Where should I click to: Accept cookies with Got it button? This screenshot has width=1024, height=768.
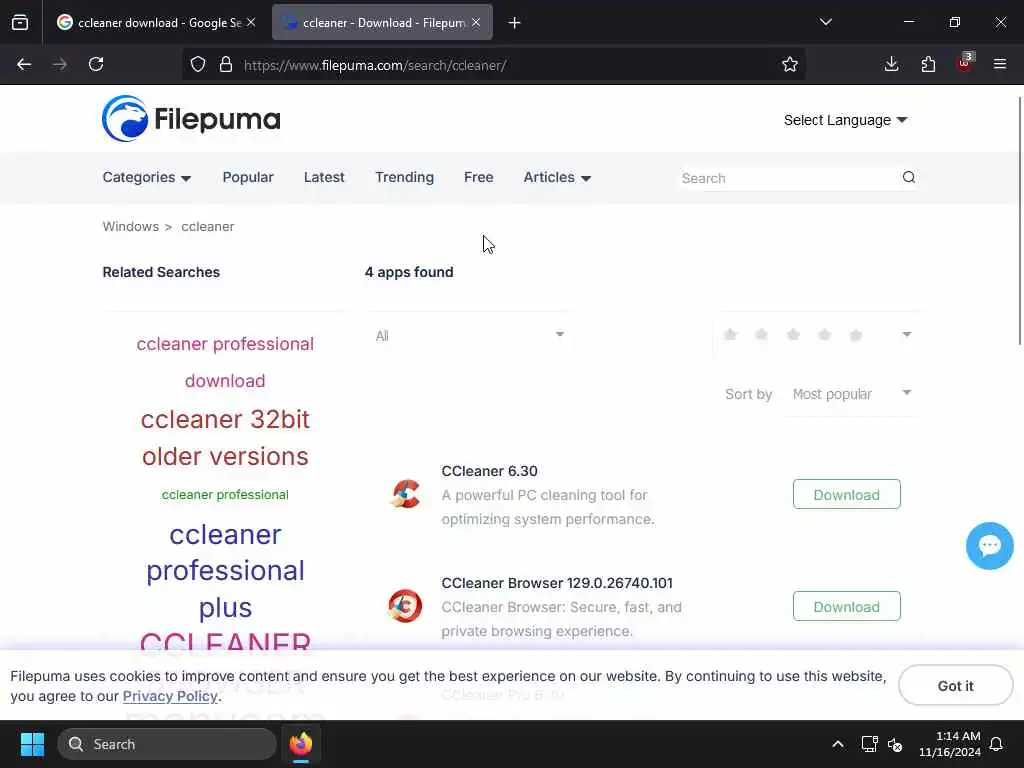click(955, 685)
